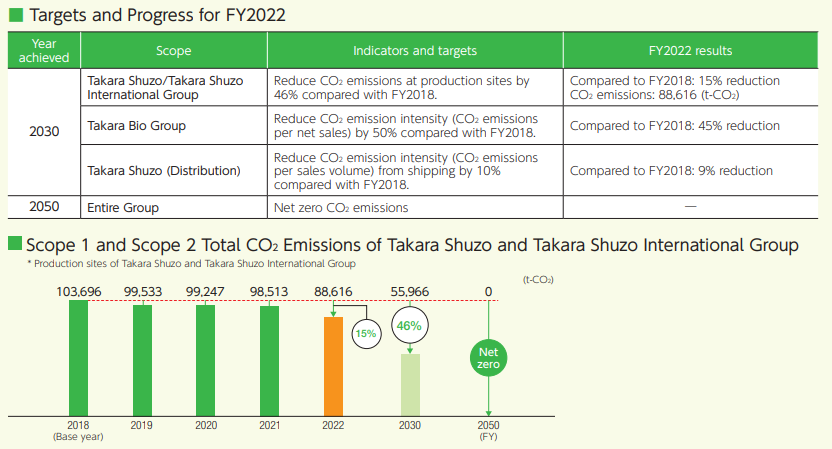Select the 55,966 value label

[x=410, y=292]
